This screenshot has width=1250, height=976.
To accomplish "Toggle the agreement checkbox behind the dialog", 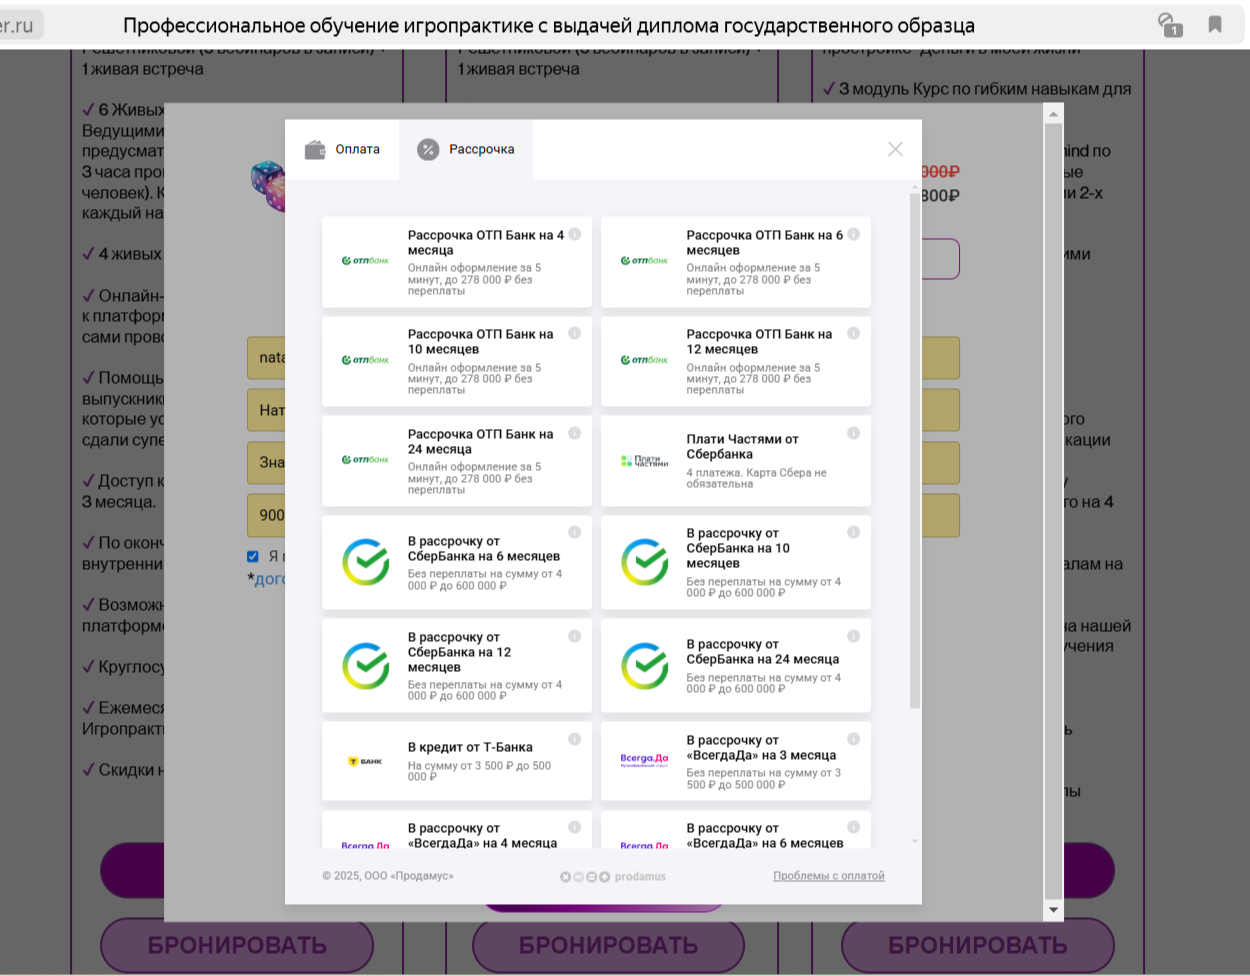I will [253, 556].
